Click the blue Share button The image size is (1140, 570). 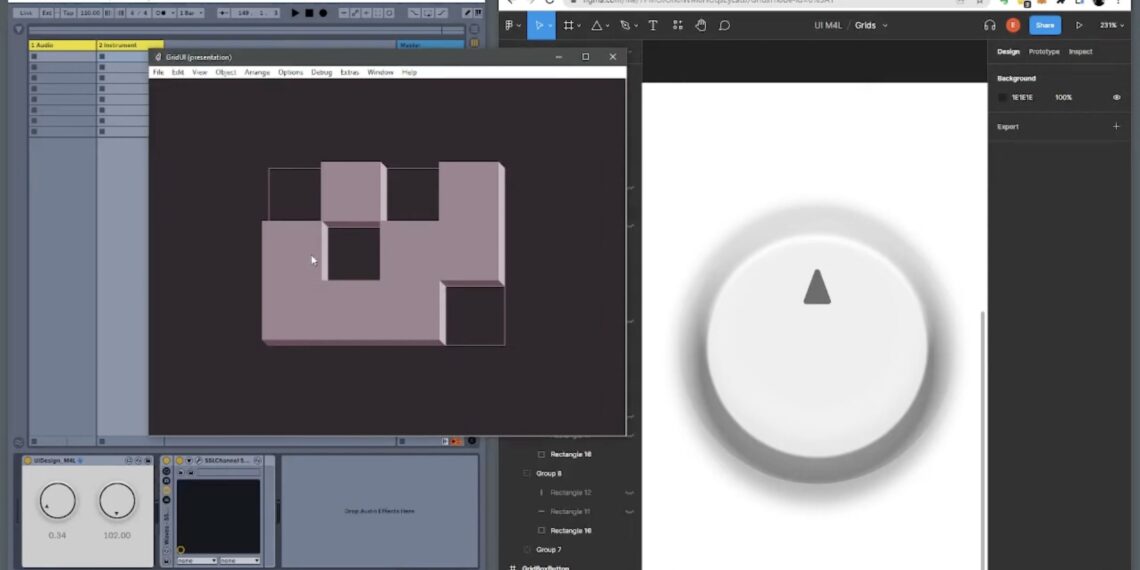coord(1045,25)
